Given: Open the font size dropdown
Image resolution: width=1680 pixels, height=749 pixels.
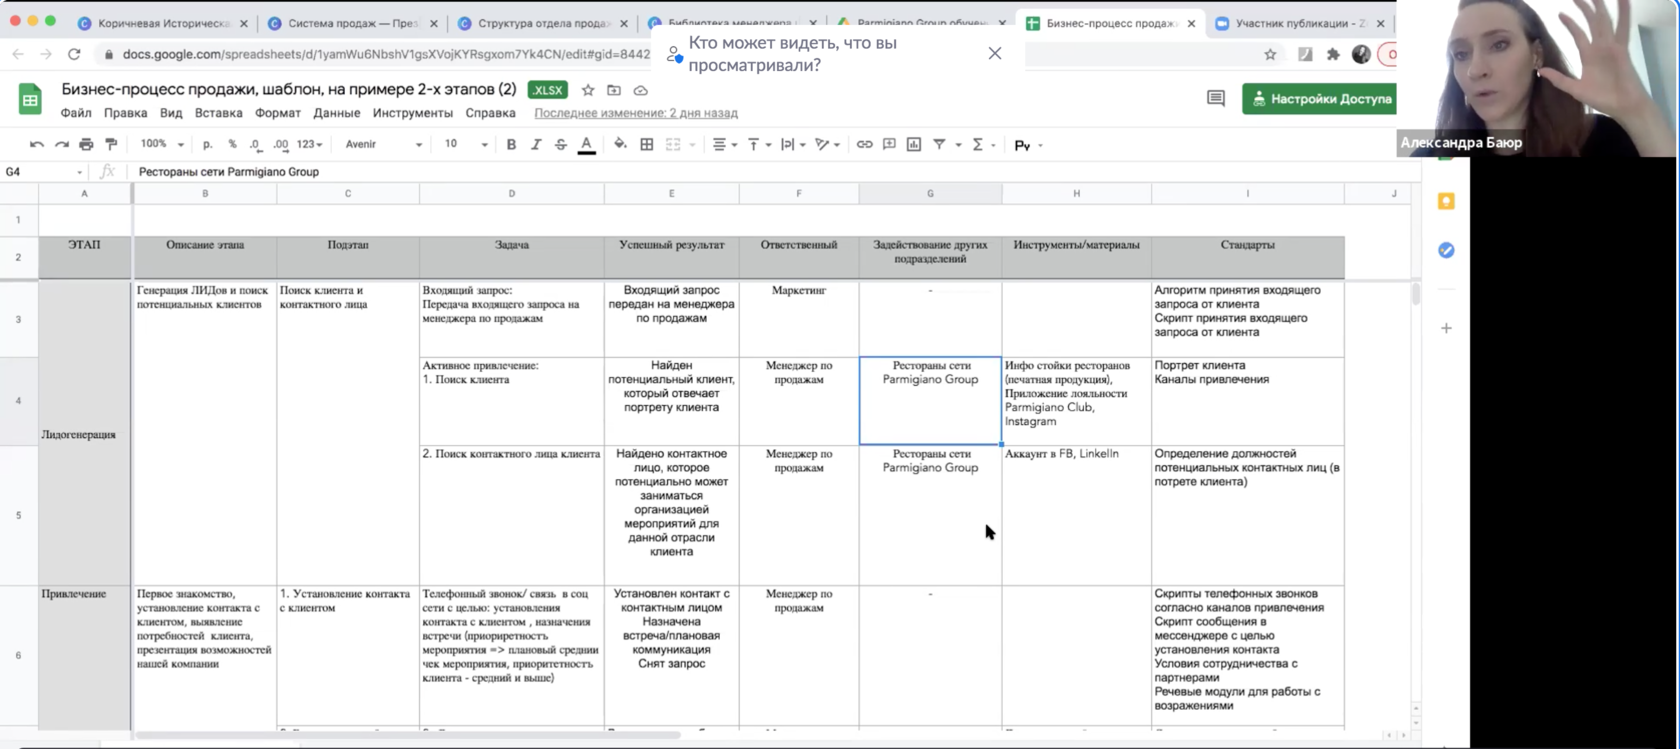Looking at the screenshot, I should coord(466,145).
